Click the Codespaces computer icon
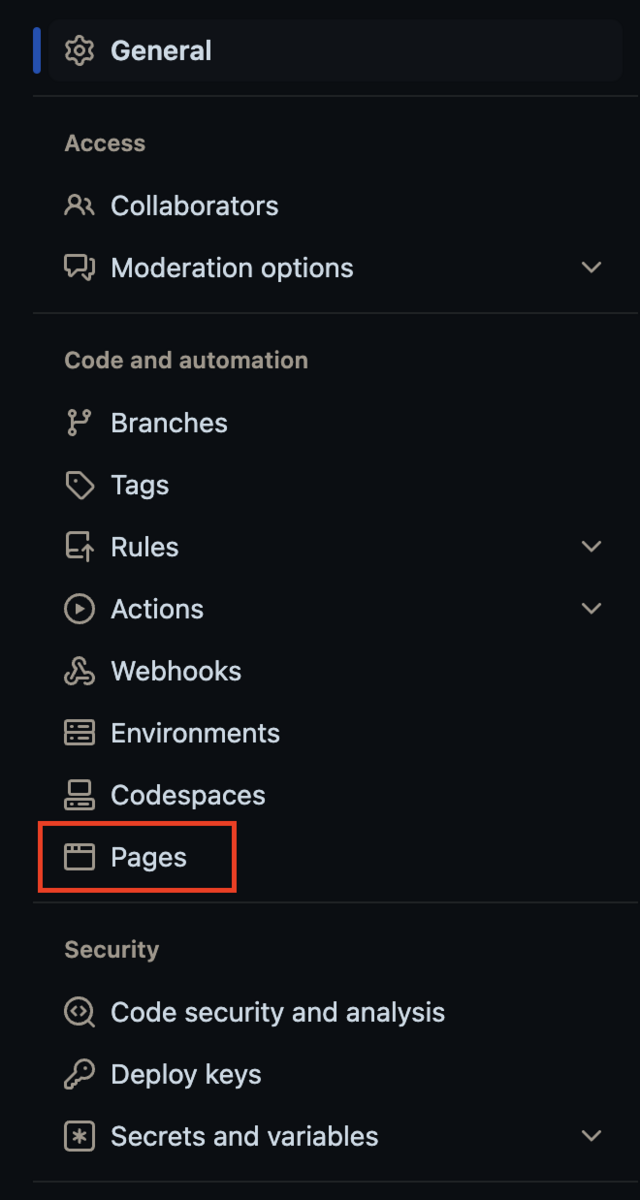Image resolution: width=640 pixels, height=1200 pixels. pyautogui.click(x=79, y=794)
